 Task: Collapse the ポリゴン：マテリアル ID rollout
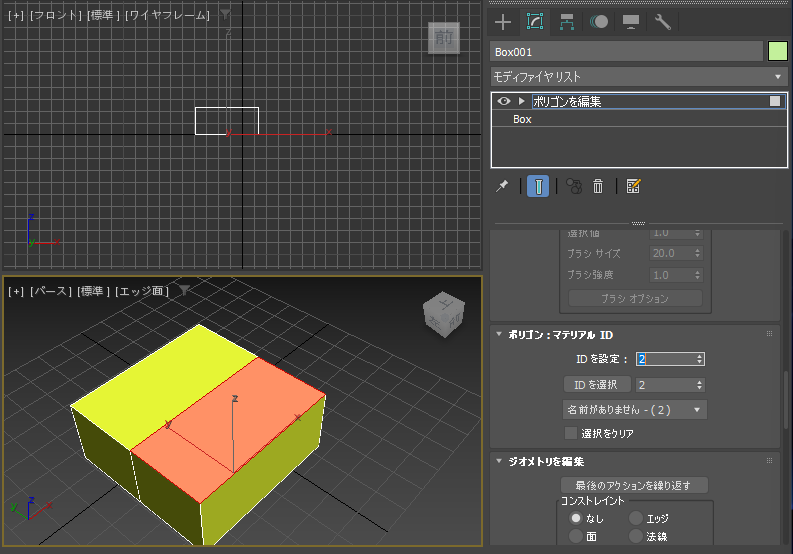coord(499,334)
